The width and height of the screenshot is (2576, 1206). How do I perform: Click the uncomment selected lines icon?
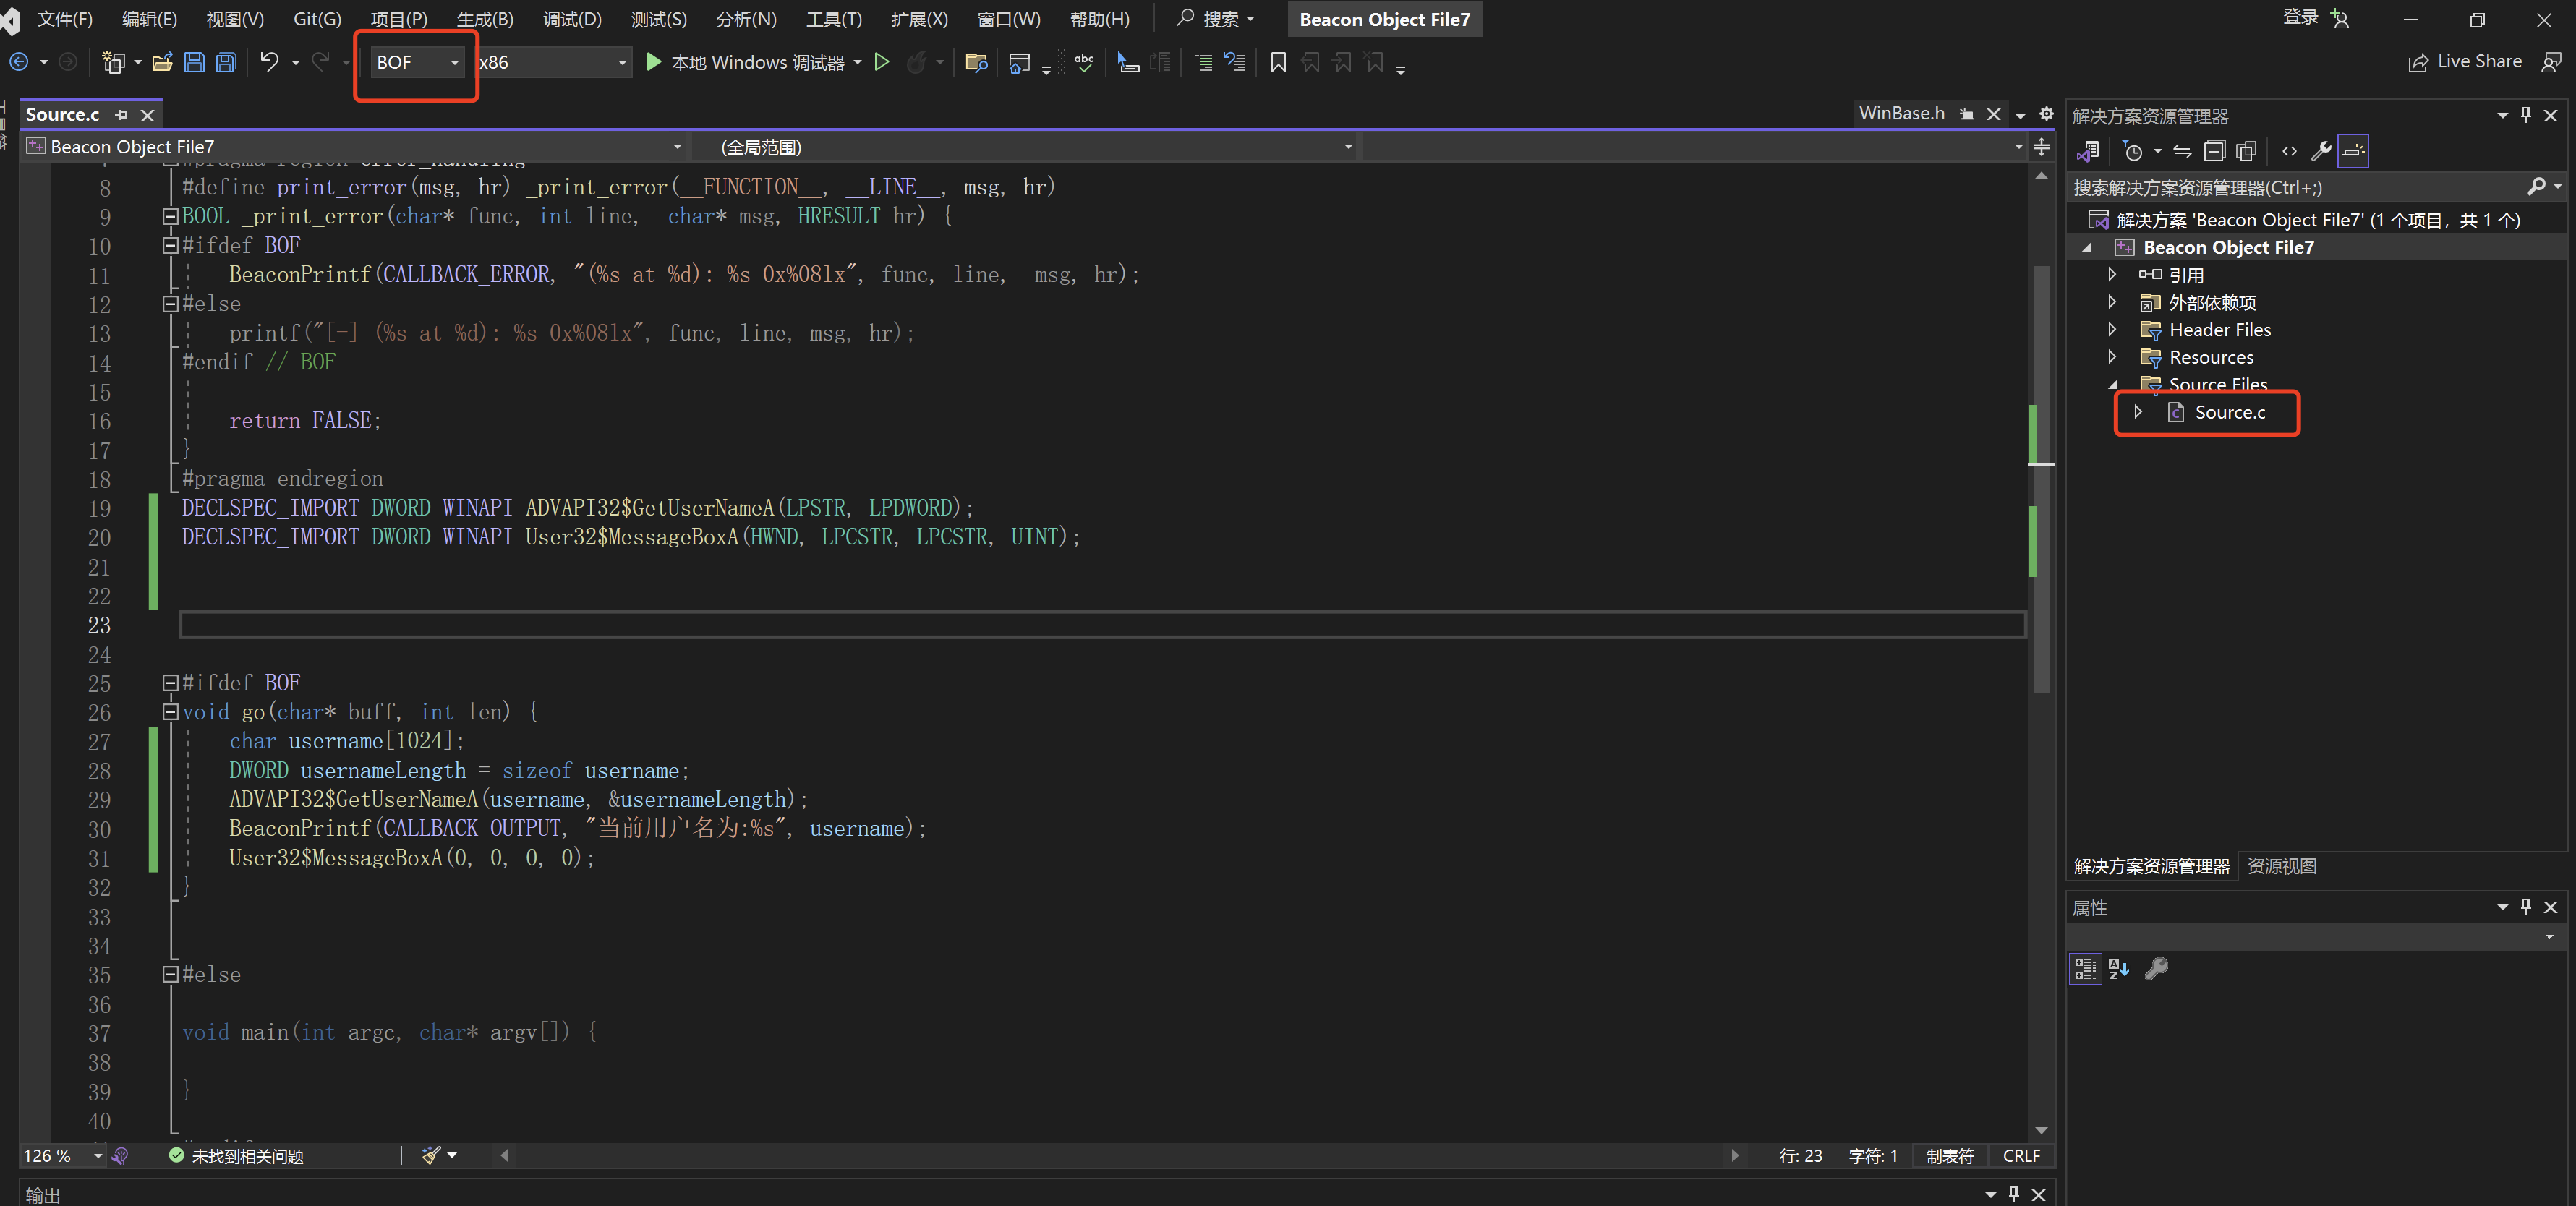1235,63
